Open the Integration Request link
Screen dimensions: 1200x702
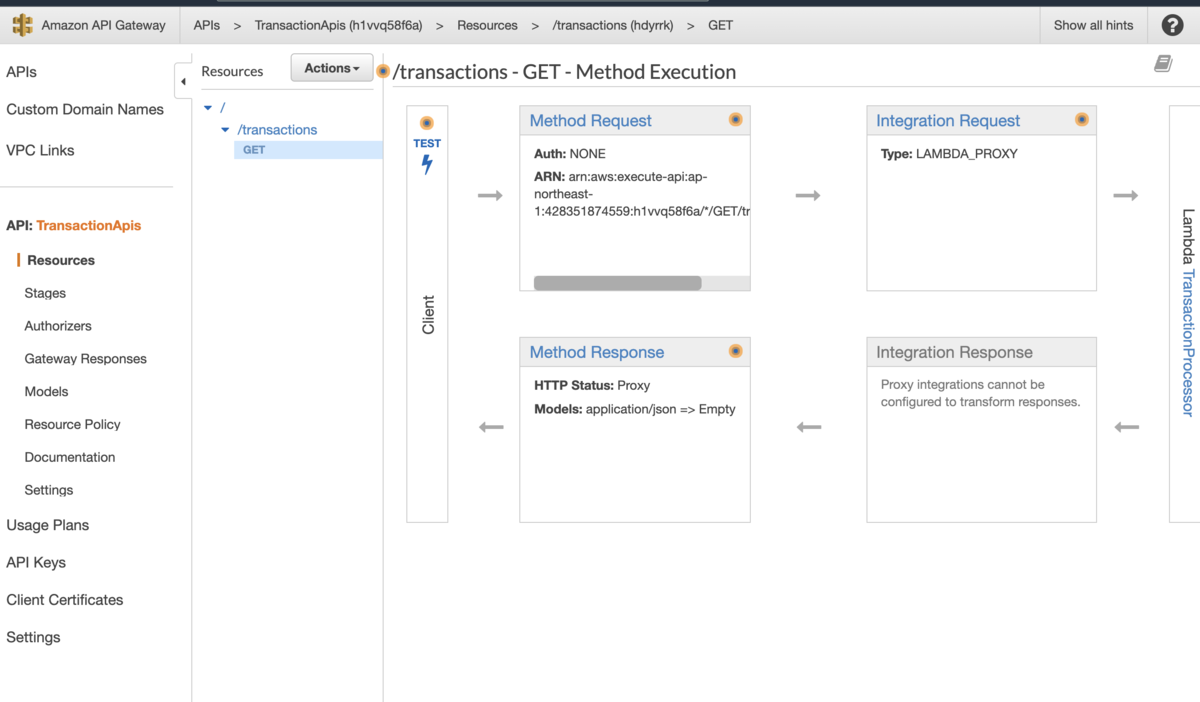(948, 121)
